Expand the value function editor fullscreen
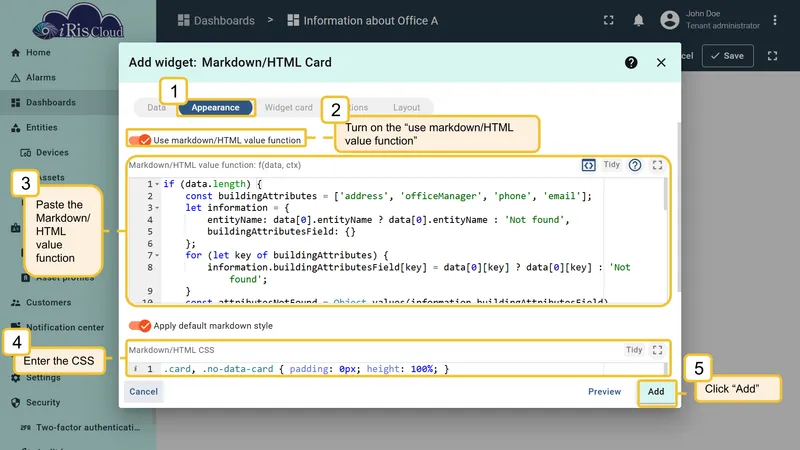 tap(657, 165)
